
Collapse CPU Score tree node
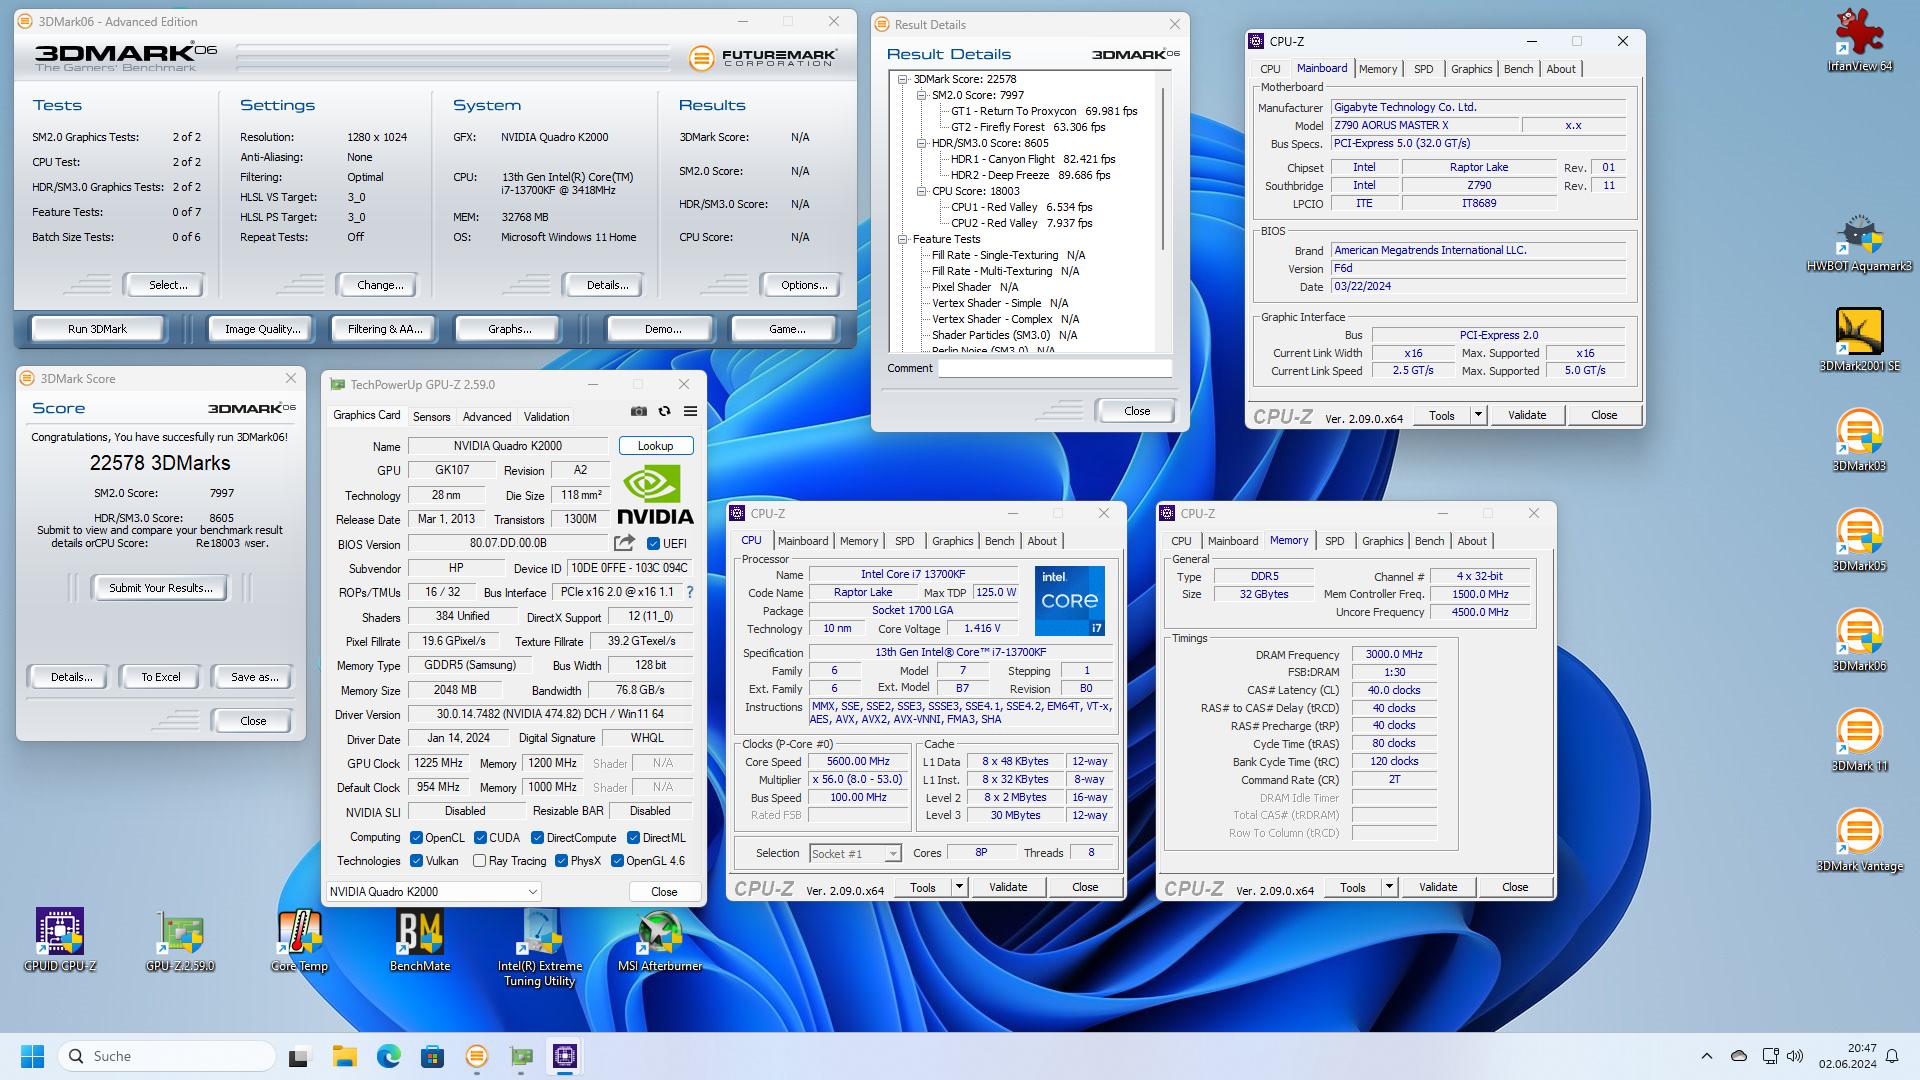click(922, 191)
